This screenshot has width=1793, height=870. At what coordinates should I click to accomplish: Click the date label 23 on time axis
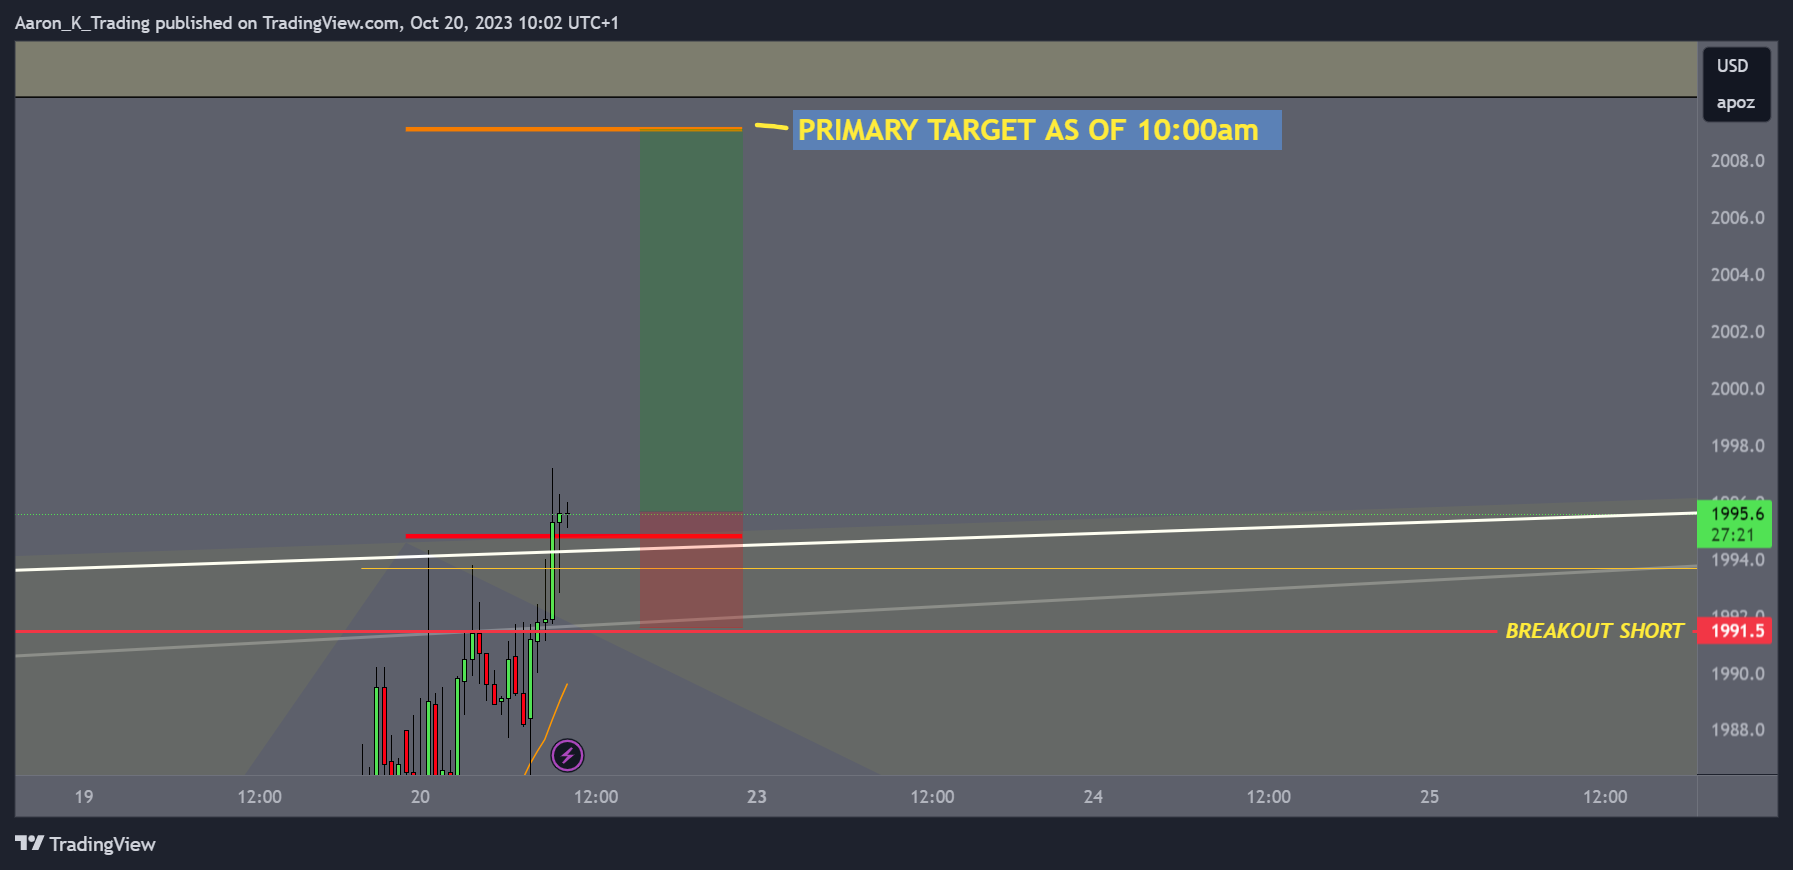pos(757,797)
